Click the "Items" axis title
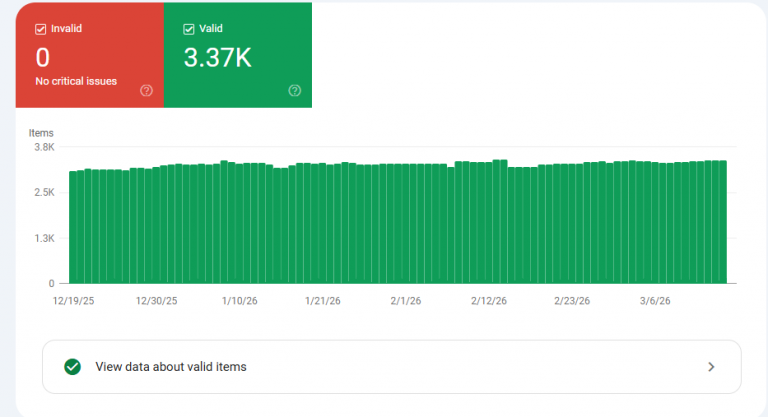Image resolution: width=768 pixels, height=417 pixels. click(x=41, y=133)
